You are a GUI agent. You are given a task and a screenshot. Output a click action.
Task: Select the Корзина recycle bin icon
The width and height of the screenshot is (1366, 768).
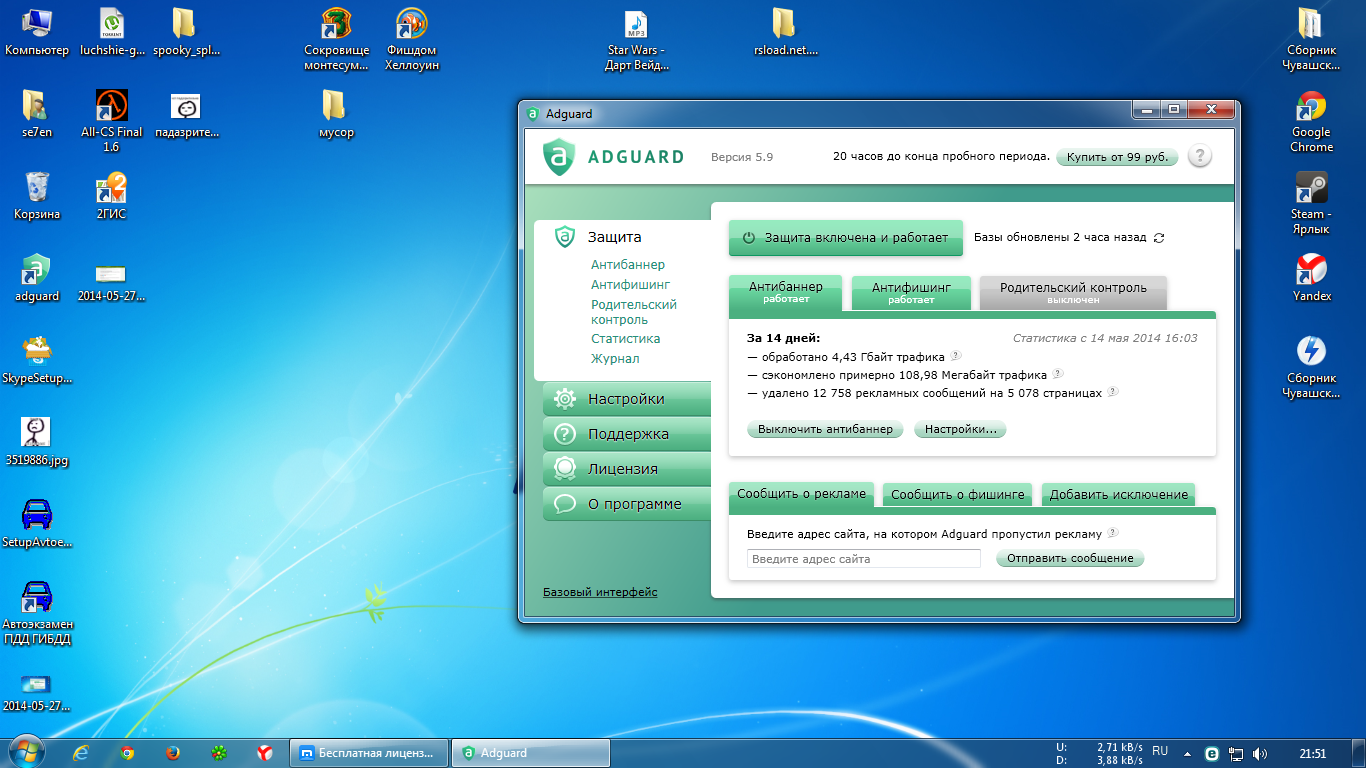pyautogui.click(x=37, y=196)
